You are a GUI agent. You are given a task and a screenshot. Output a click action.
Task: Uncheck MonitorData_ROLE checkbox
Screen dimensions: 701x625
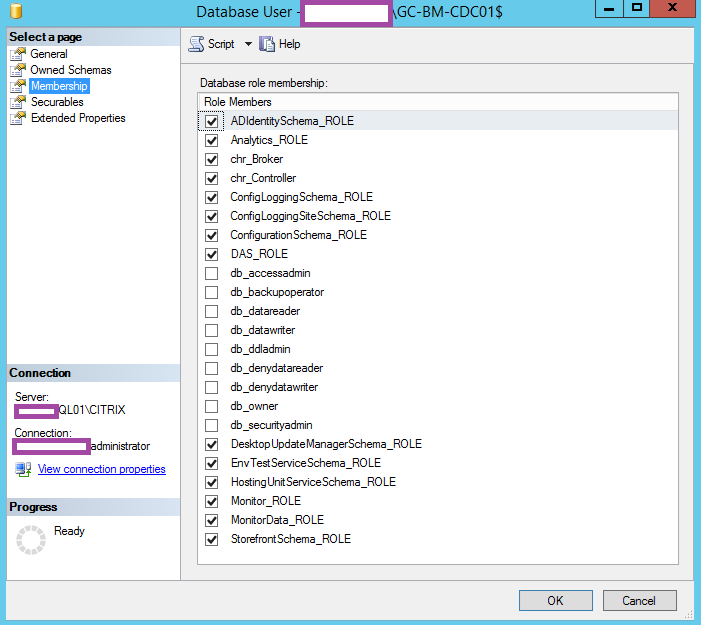click(211, 520)
